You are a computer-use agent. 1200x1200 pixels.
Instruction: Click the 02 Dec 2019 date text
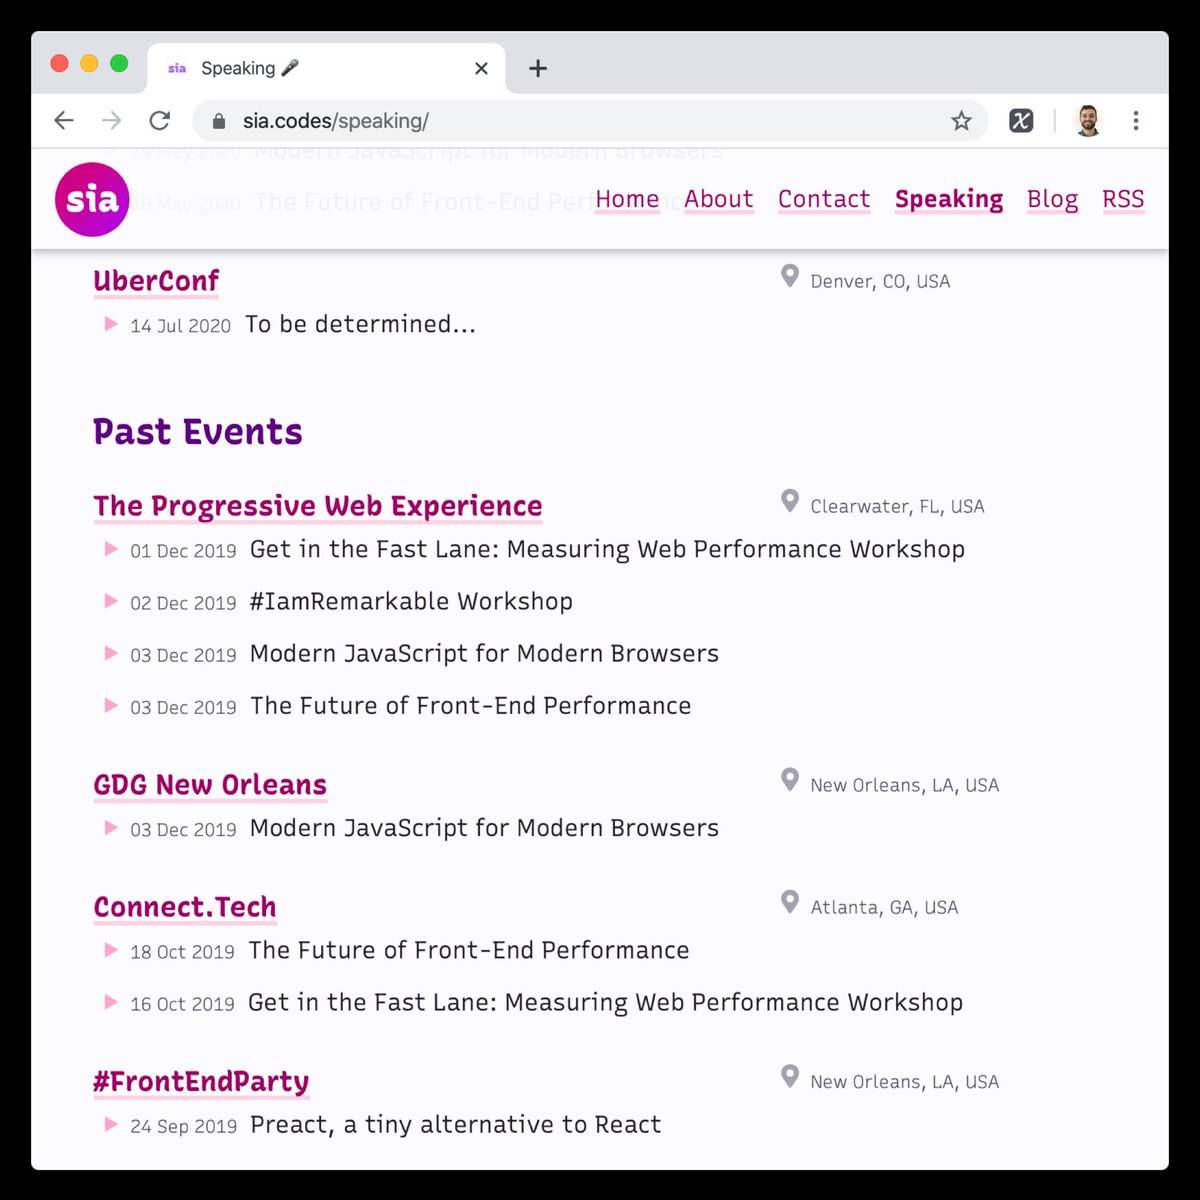[183, 604]
